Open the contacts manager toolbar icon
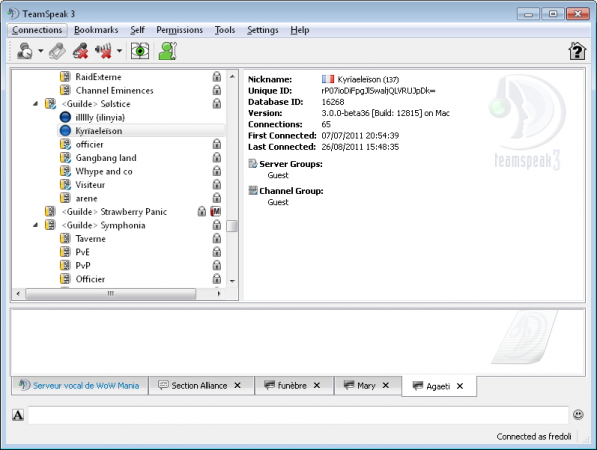597x450 pixels. pyautogui.click(x=168, y=51)
